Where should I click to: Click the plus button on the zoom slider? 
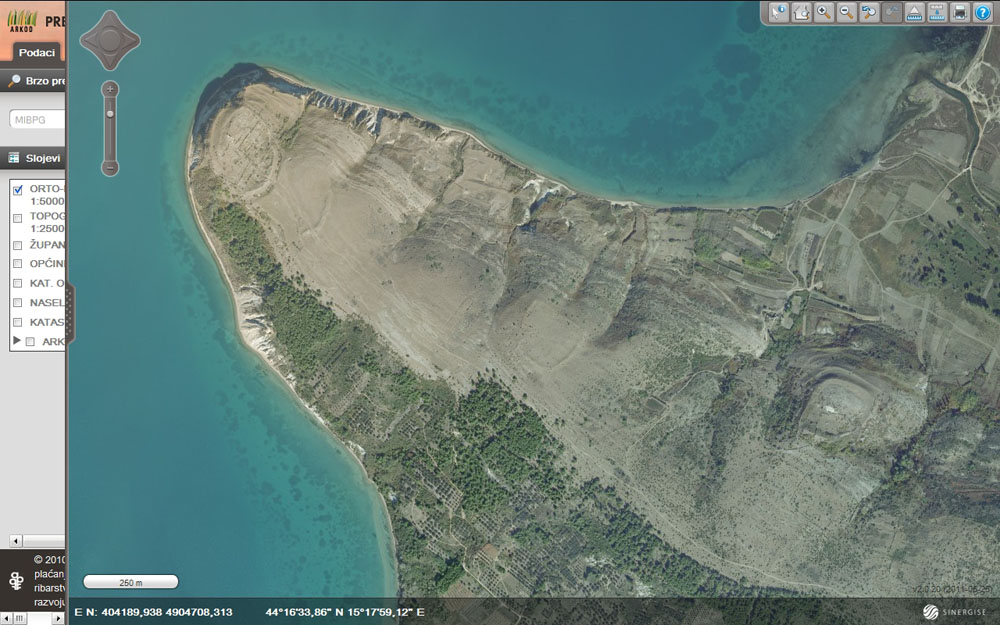point(110,89)
